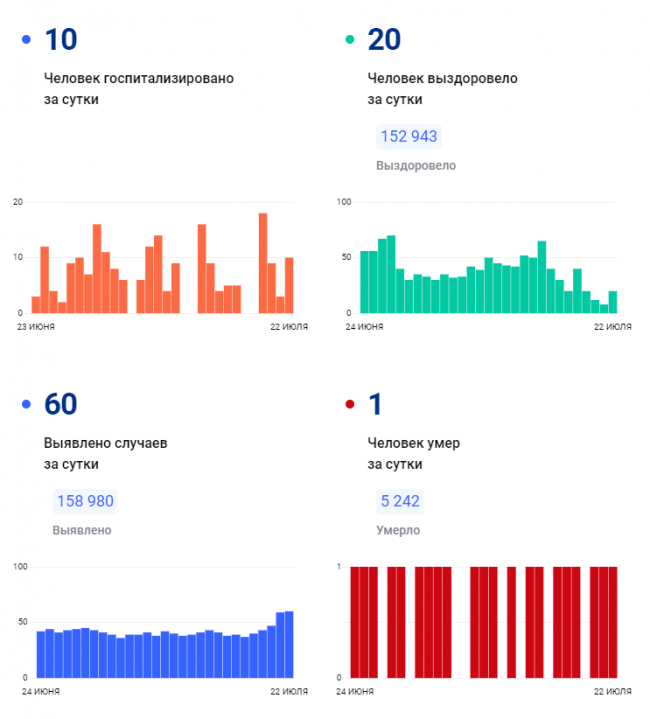Click the 'Выздоровело' caption under 152 943
The height and width of the screenshot is (719, 650).
coord(415,165)
